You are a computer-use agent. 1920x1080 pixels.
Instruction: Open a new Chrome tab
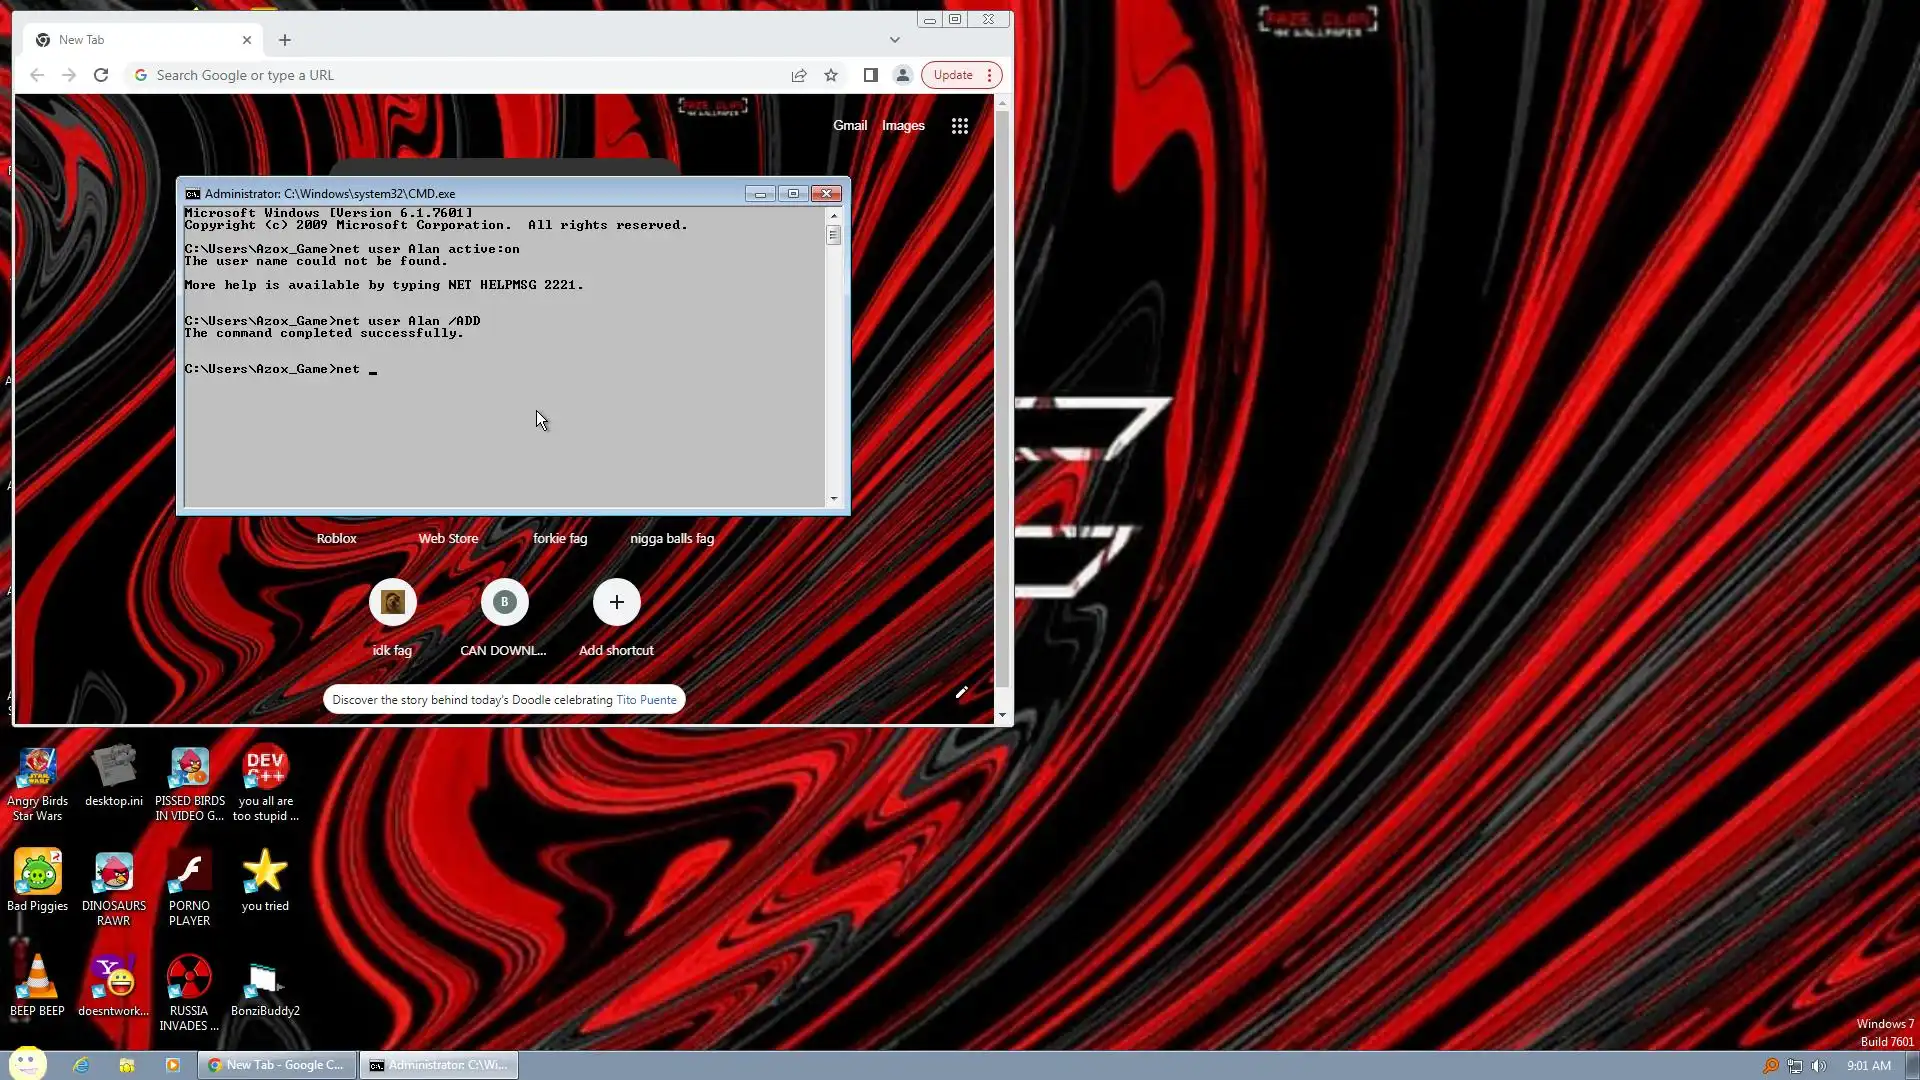click(285, 40)
